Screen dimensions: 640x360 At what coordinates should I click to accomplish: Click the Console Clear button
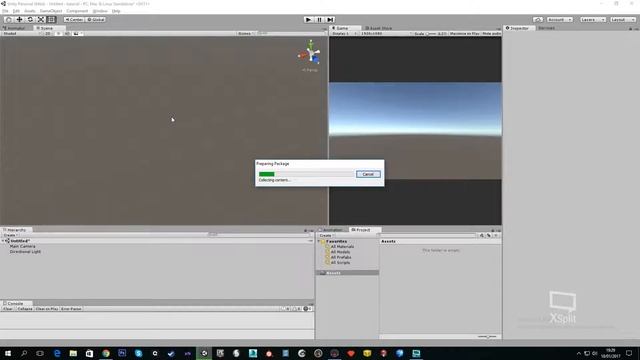pos(8,309)
